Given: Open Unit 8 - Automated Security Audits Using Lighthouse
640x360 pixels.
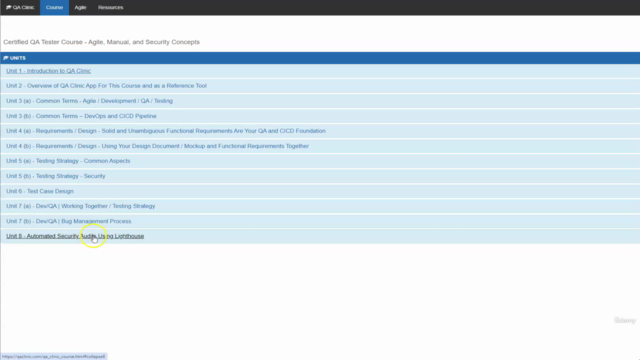Looking at the screenshot, I should point(75,236).
